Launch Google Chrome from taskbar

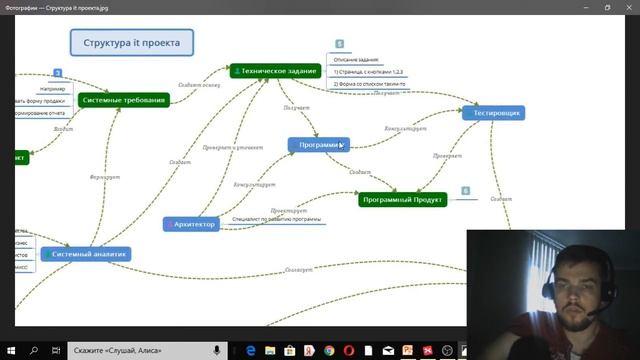click(329, 351)
